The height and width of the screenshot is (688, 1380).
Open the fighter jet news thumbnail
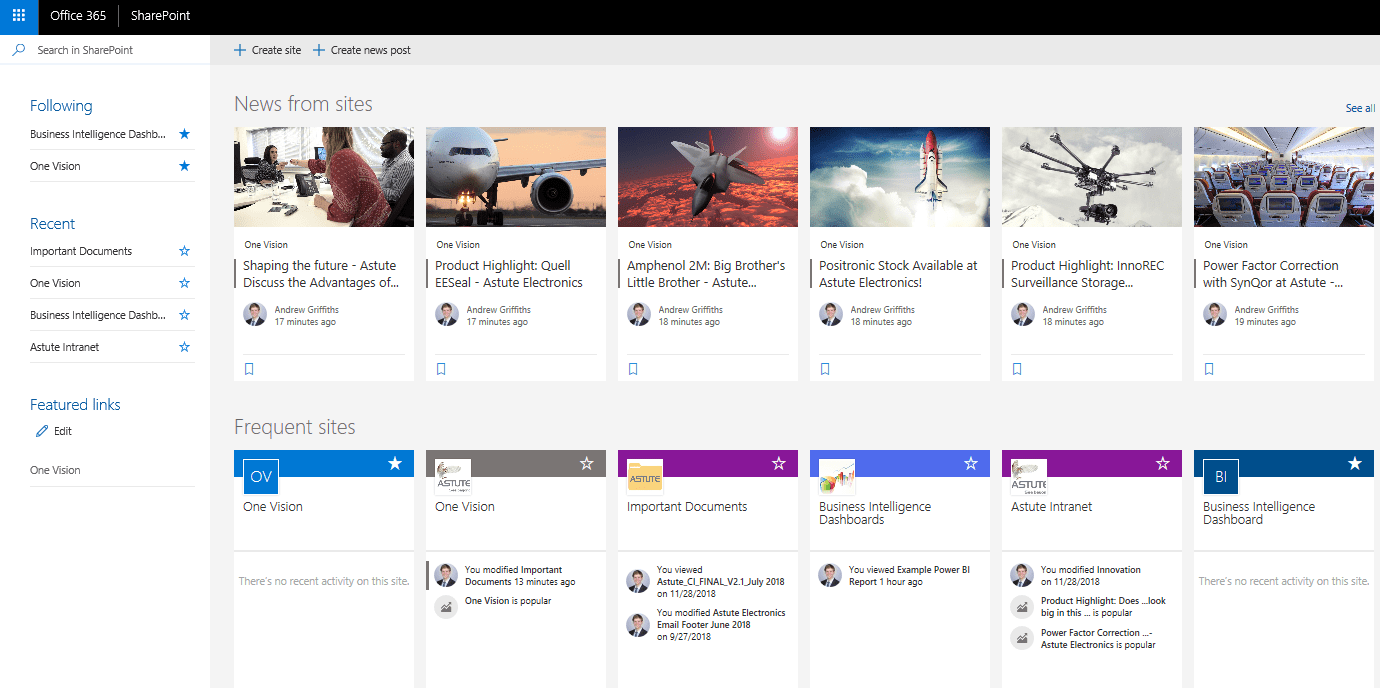tap(708, 177)
